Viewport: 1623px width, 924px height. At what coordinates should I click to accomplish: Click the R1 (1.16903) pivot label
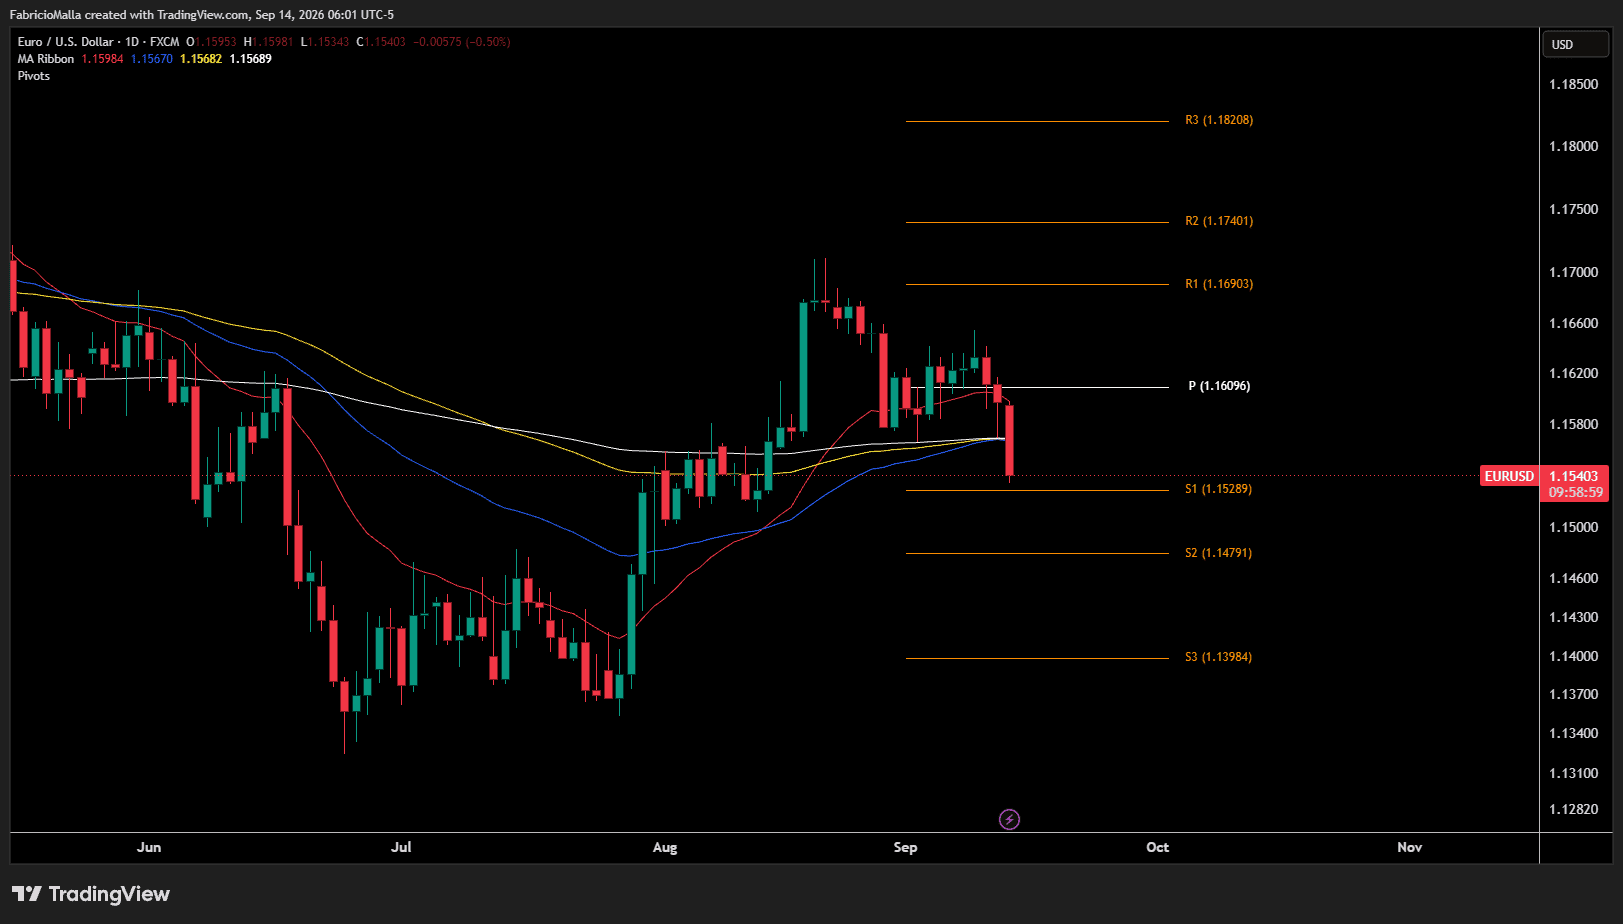click(x=1219, y=284)
